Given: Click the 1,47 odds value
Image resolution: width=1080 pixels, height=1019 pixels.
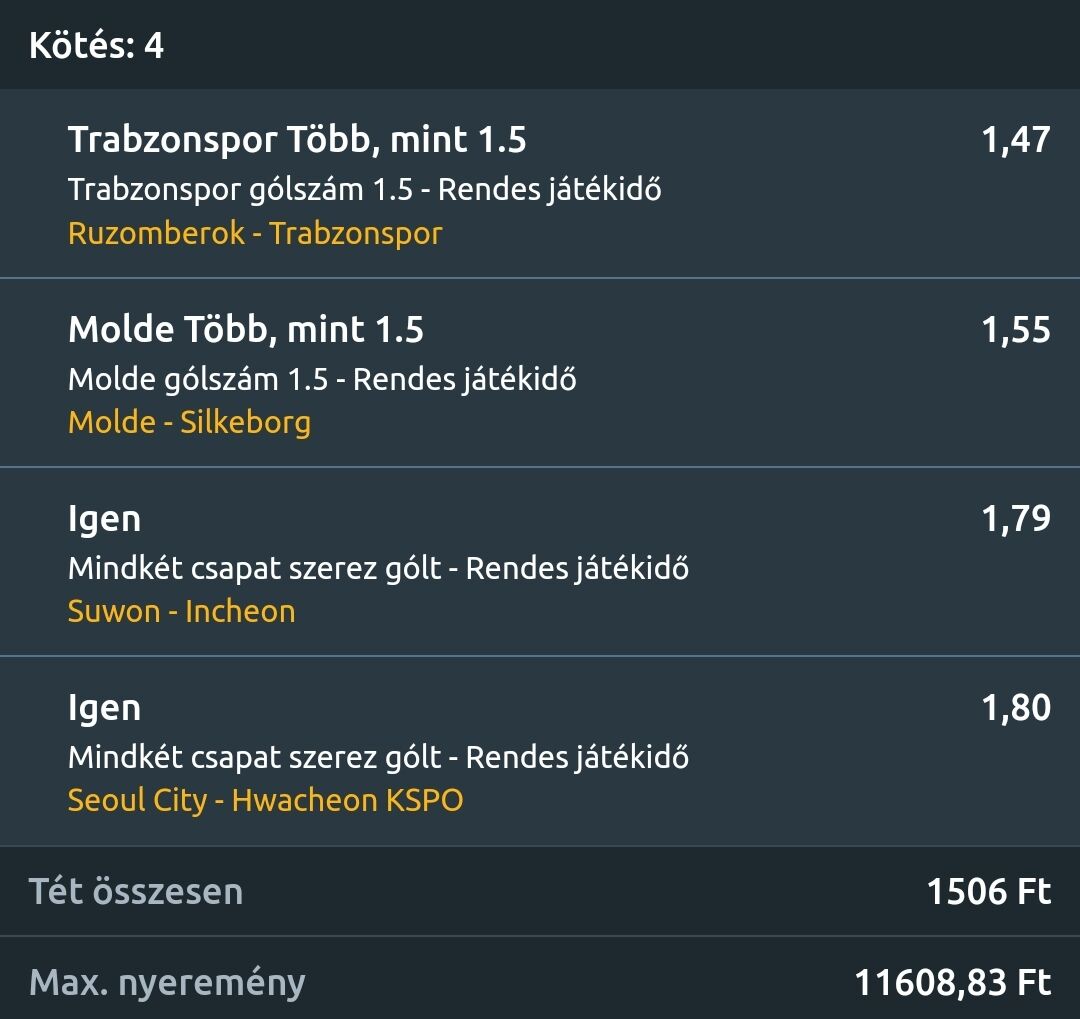Looking at the screenshot, I should pyautogui.click(x=1015, y=140).
